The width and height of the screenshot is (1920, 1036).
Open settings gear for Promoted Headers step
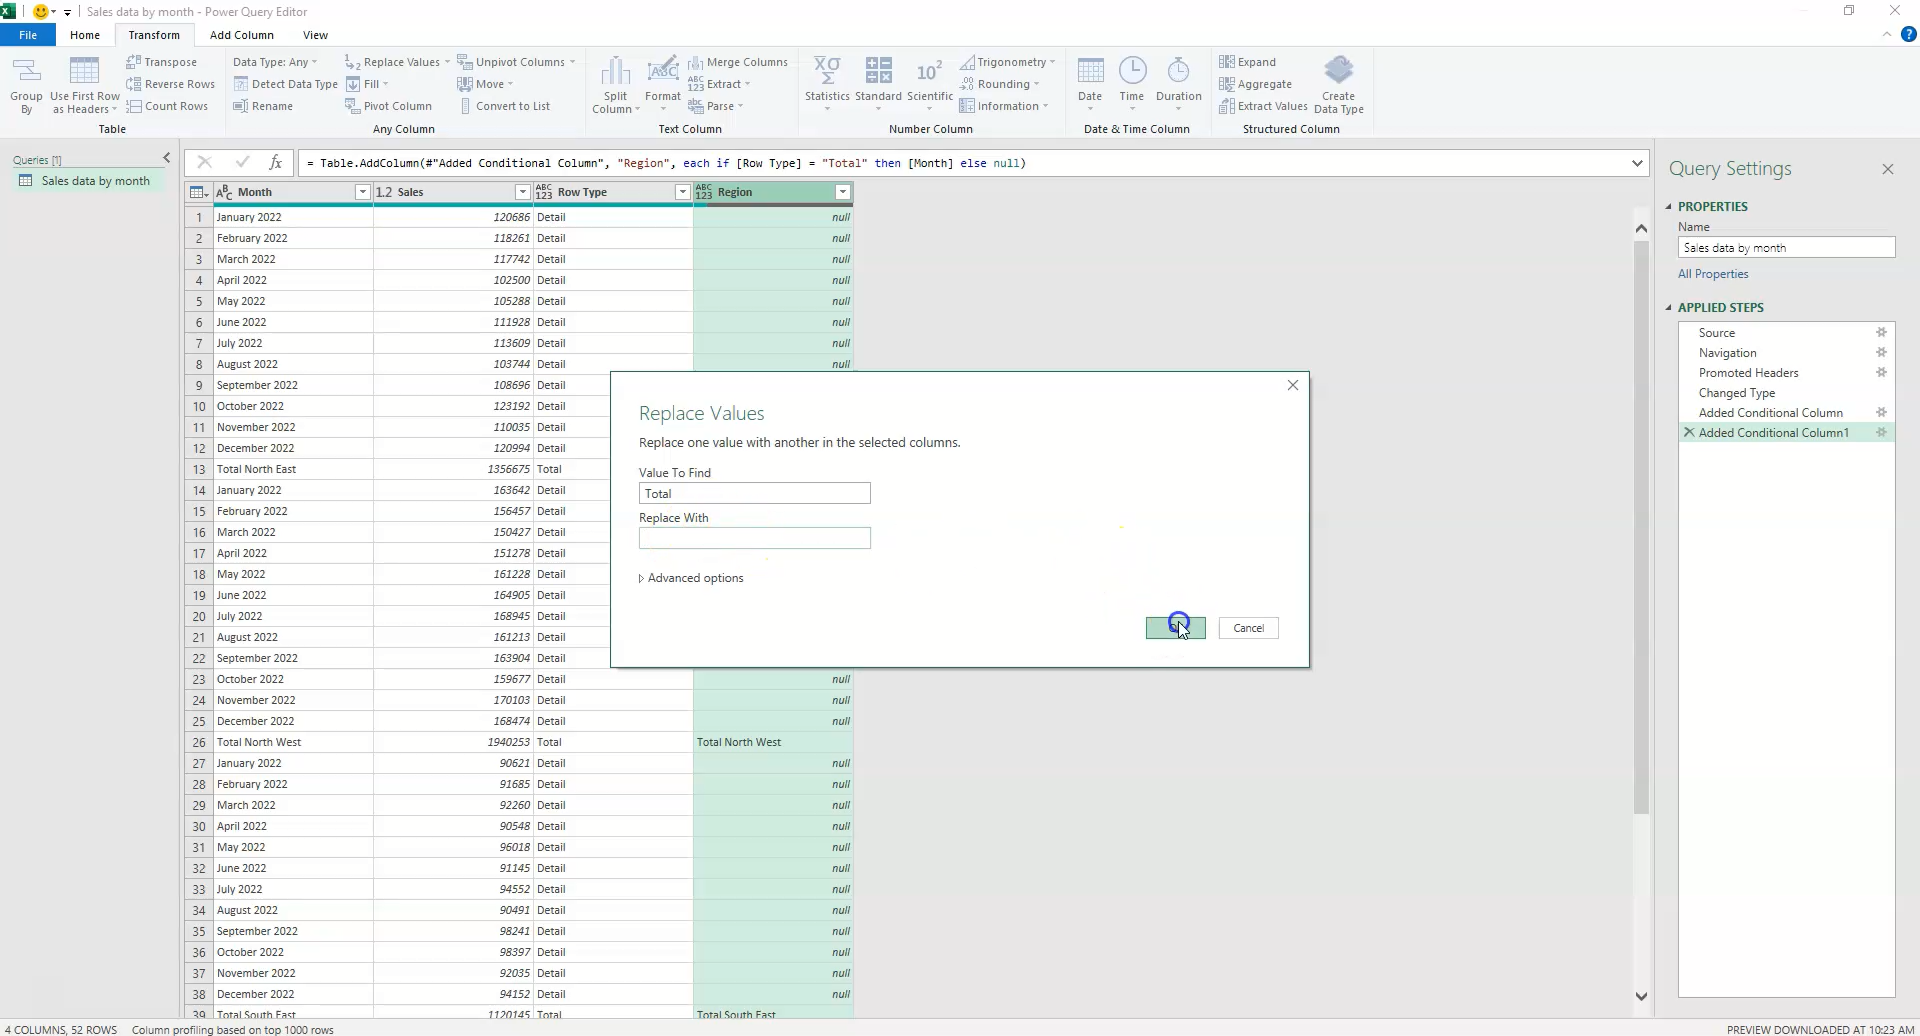click(x=1882, y=372)
